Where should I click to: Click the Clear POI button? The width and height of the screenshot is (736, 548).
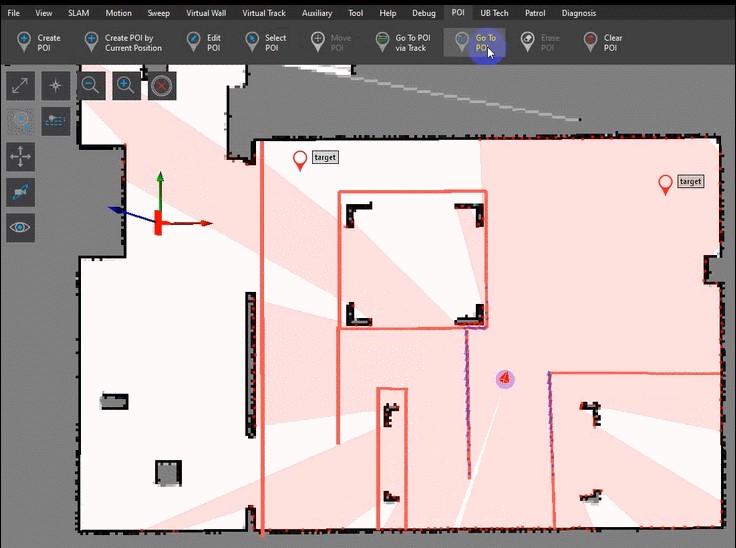pyautogui.click(x=602, y=42)
